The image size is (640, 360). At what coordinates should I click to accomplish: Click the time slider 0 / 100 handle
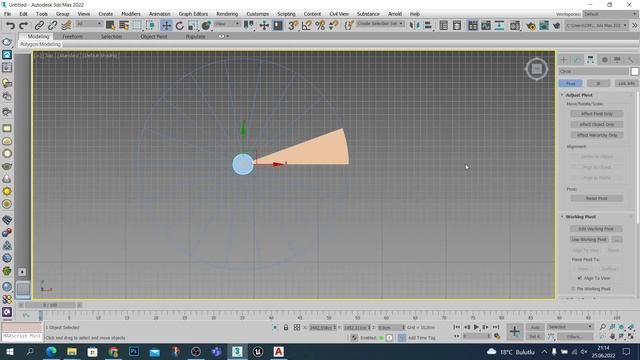[x=50, y=305]
